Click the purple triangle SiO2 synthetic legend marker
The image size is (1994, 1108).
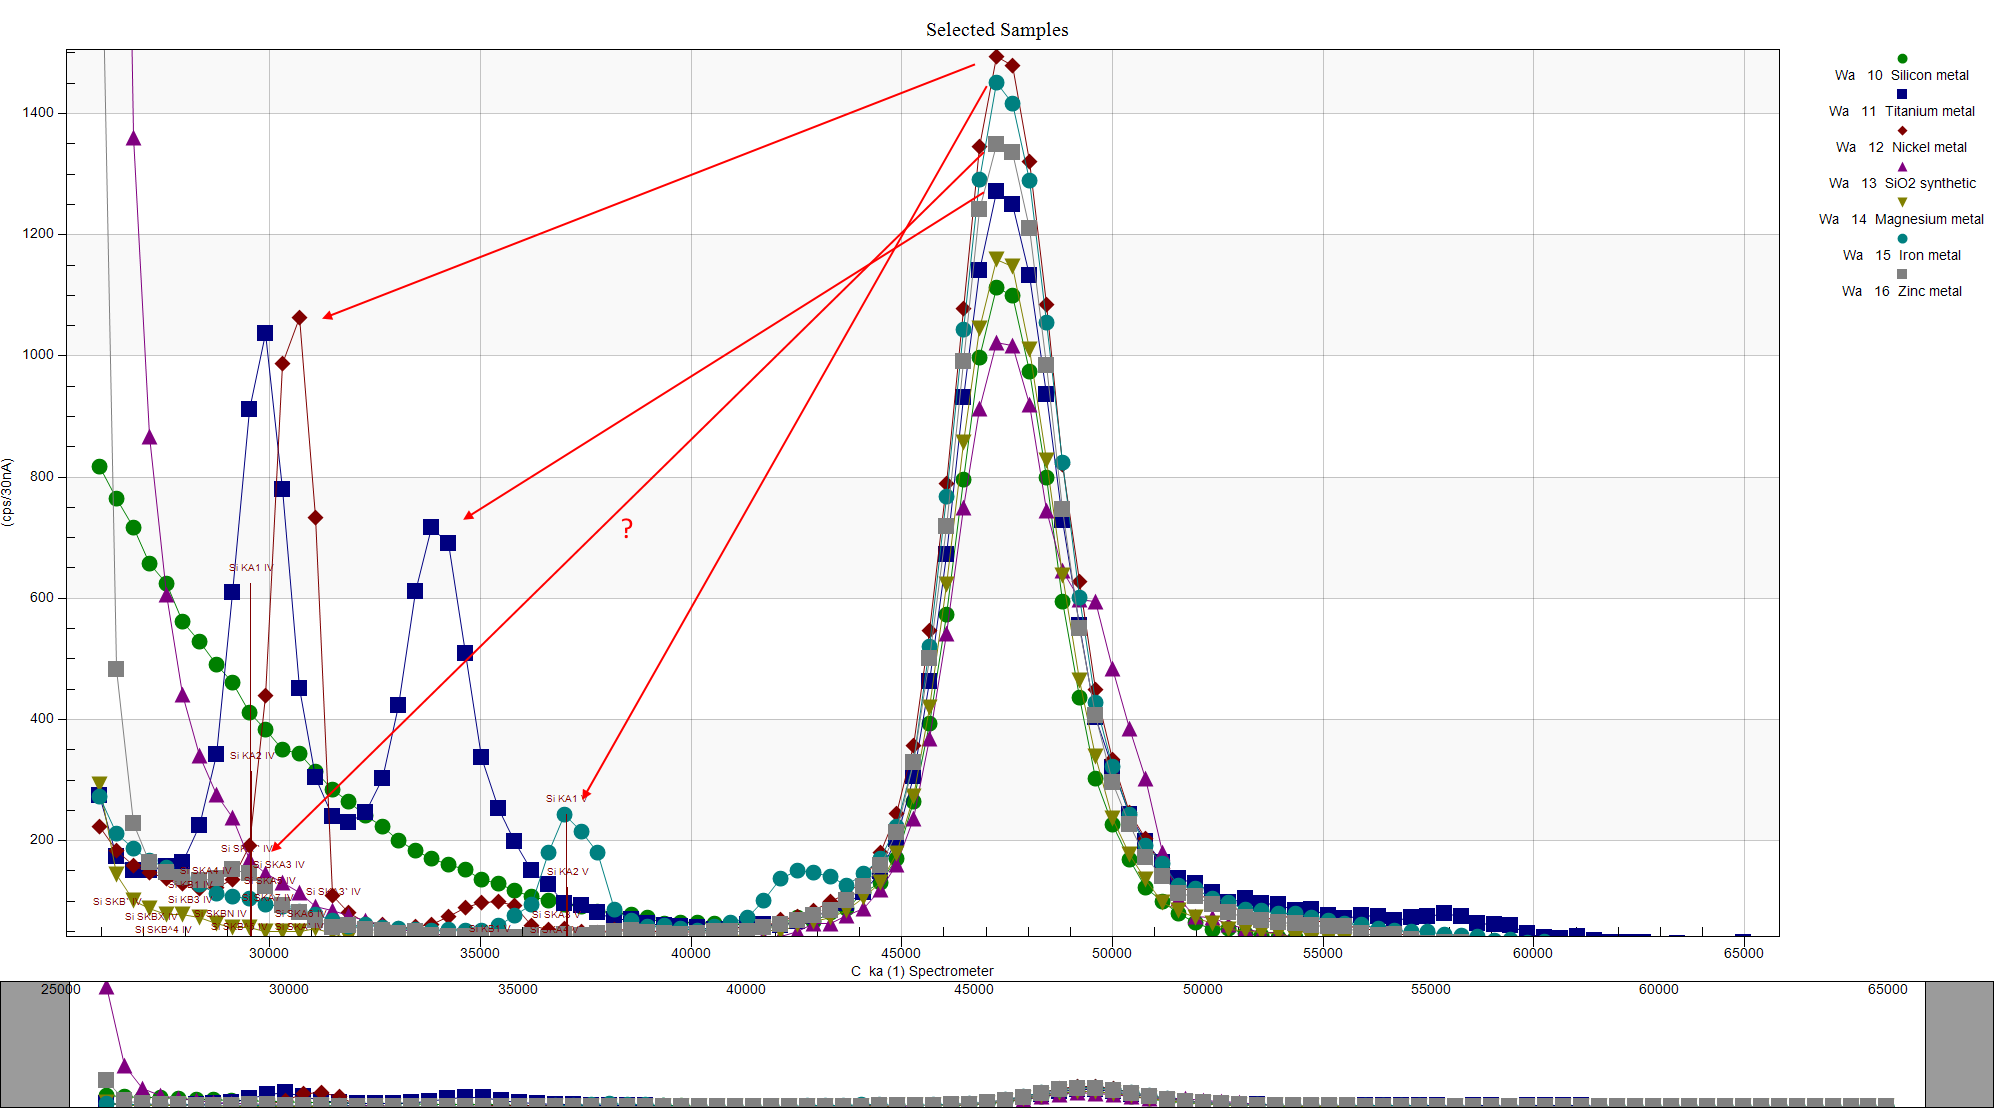click(1902, 166)
